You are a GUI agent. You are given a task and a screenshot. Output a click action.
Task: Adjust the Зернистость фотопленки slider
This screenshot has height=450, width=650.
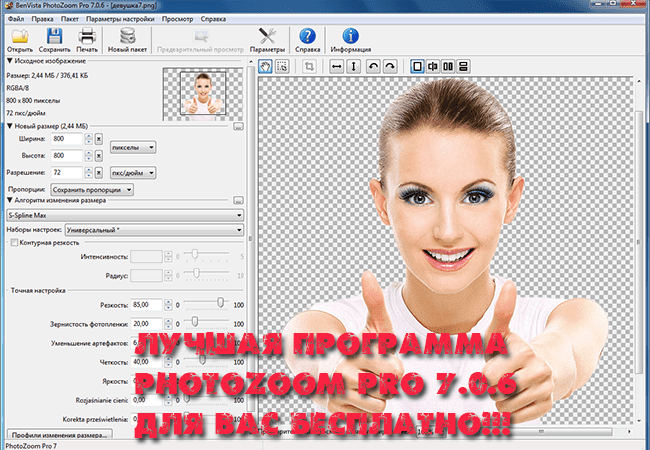click(x=194, y=321)
